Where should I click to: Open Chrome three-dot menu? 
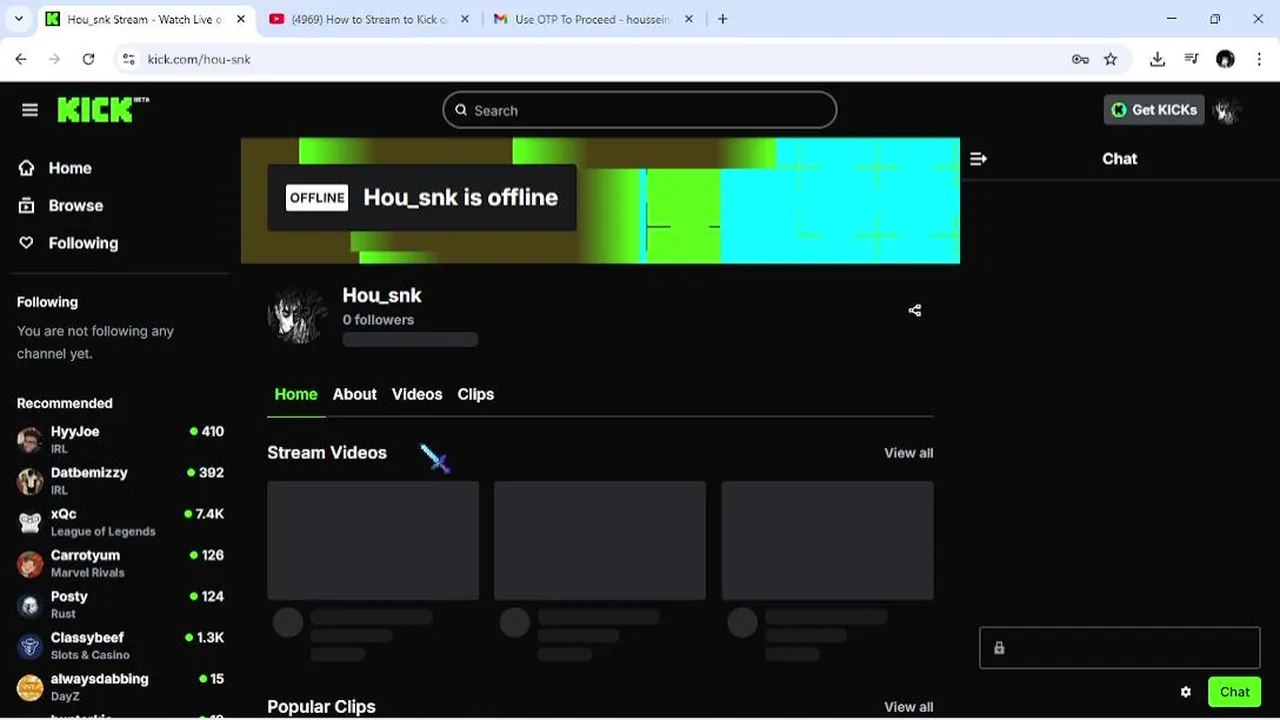pos(1258,59)
